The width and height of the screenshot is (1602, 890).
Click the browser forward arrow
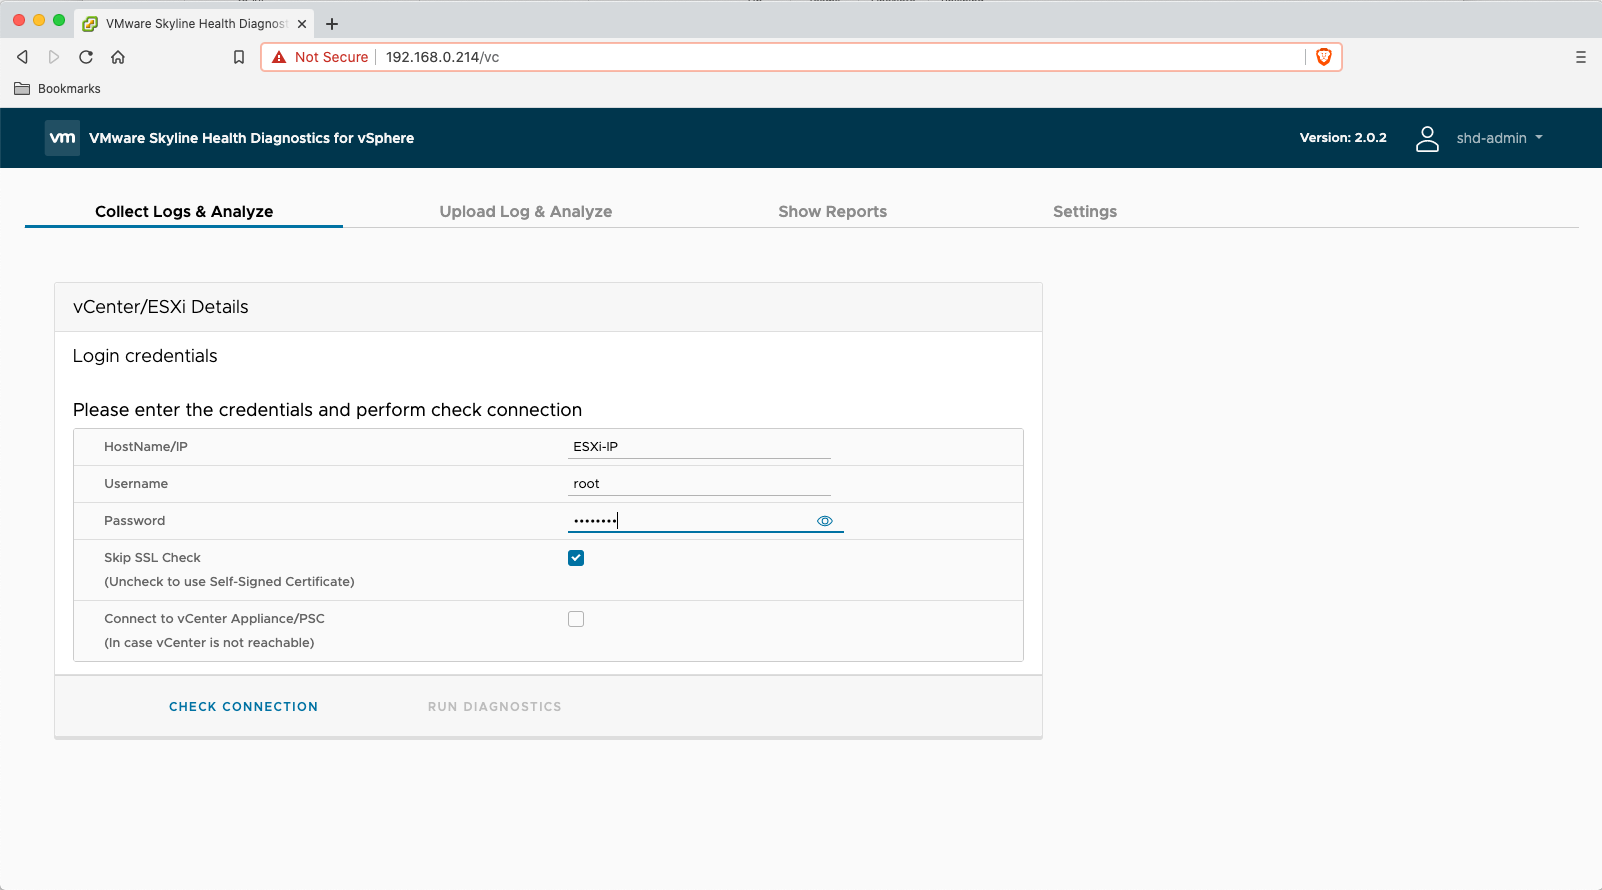coord(54,57)
